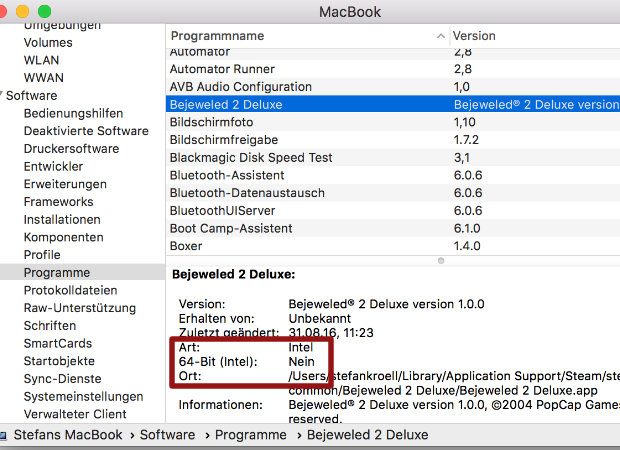
Task: Click version 1.4.0 of Boxer
Action: pyautogui.click(x=467, y=246)
